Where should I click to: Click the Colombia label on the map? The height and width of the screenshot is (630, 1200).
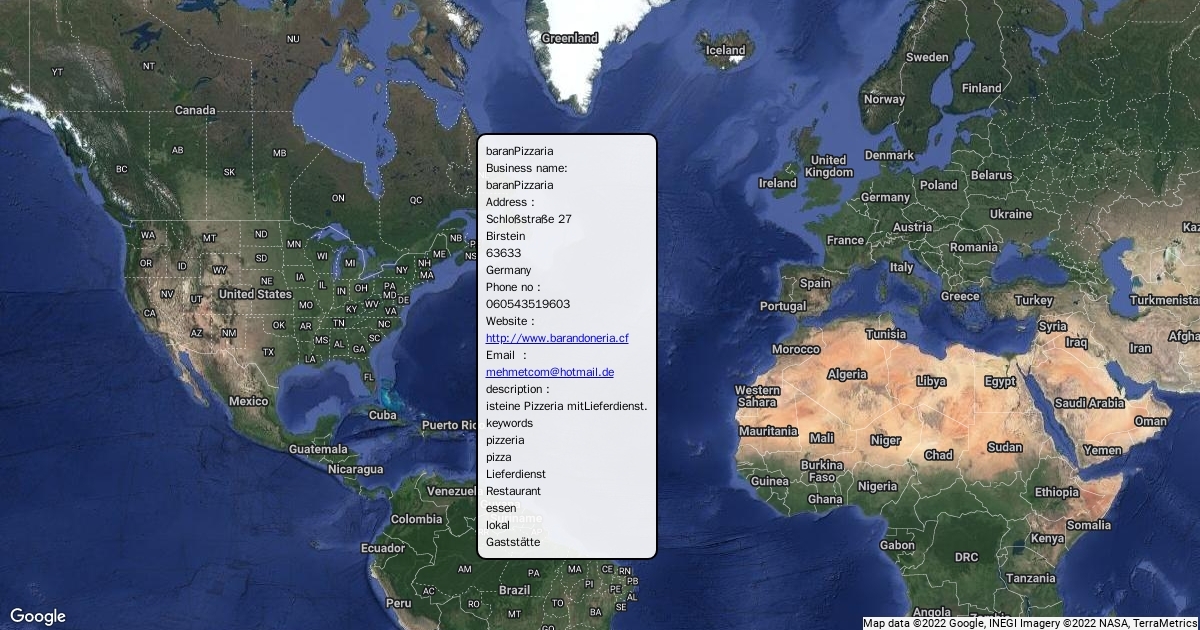[x=416, y=519]
